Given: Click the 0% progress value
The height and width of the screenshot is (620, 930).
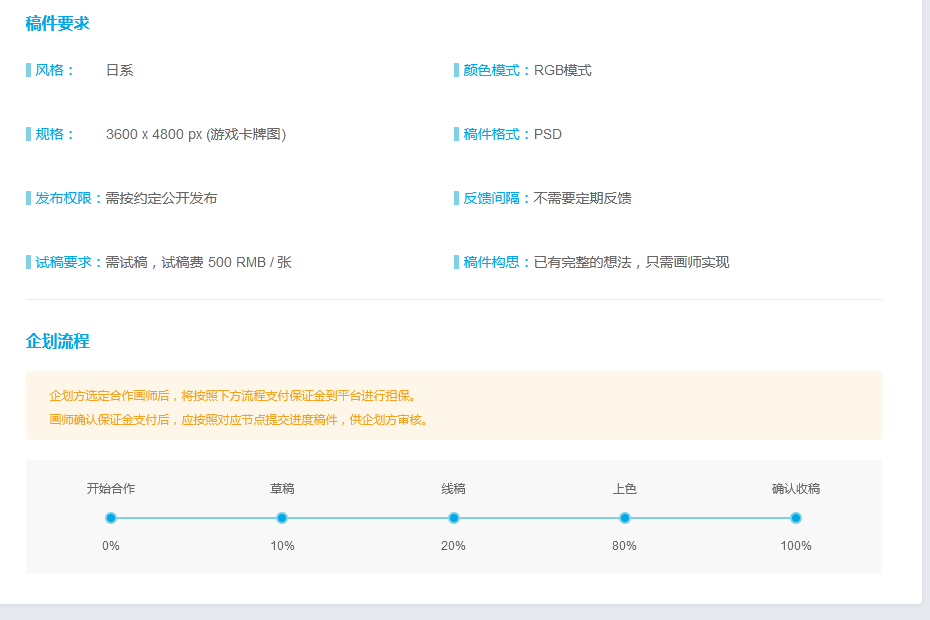Looking at the screenshot, I should 111,546.
